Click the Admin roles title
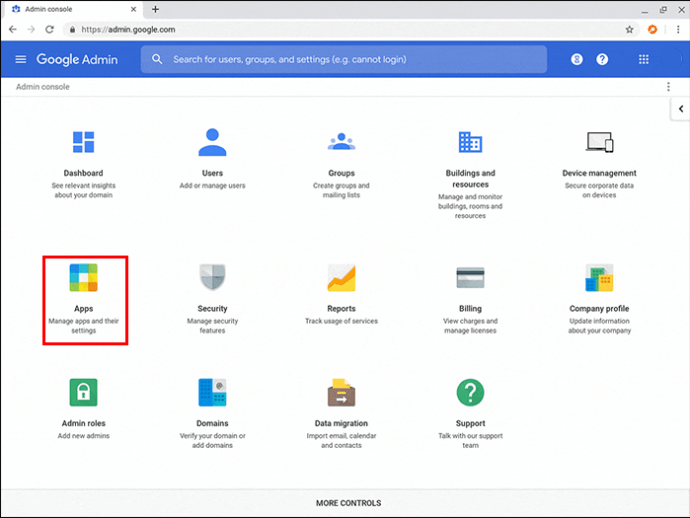Screen dimensions: 690x518 coord(83,423)
